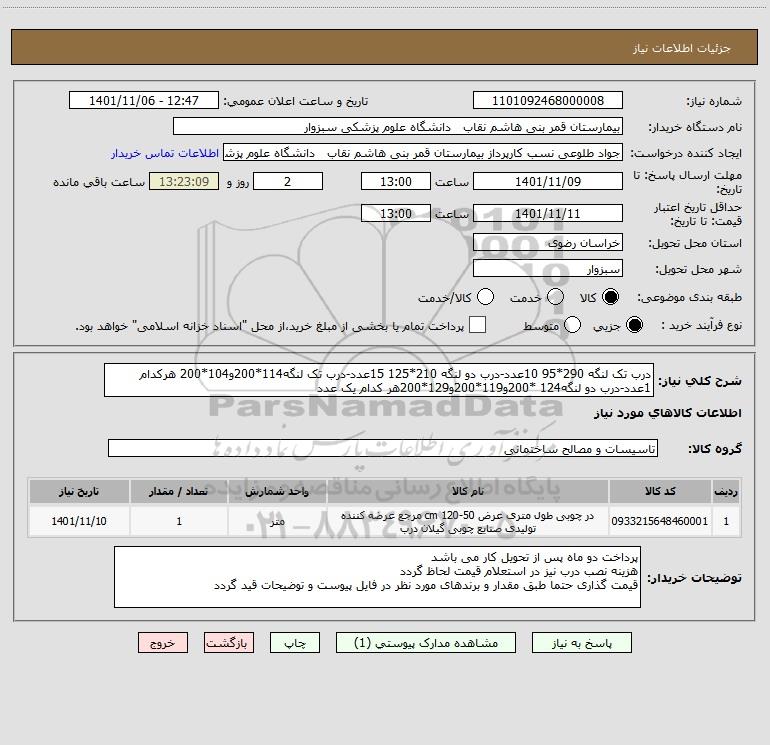
Task: Open اطلاعات تماس خریدار link
Action: tap(165, 153)
